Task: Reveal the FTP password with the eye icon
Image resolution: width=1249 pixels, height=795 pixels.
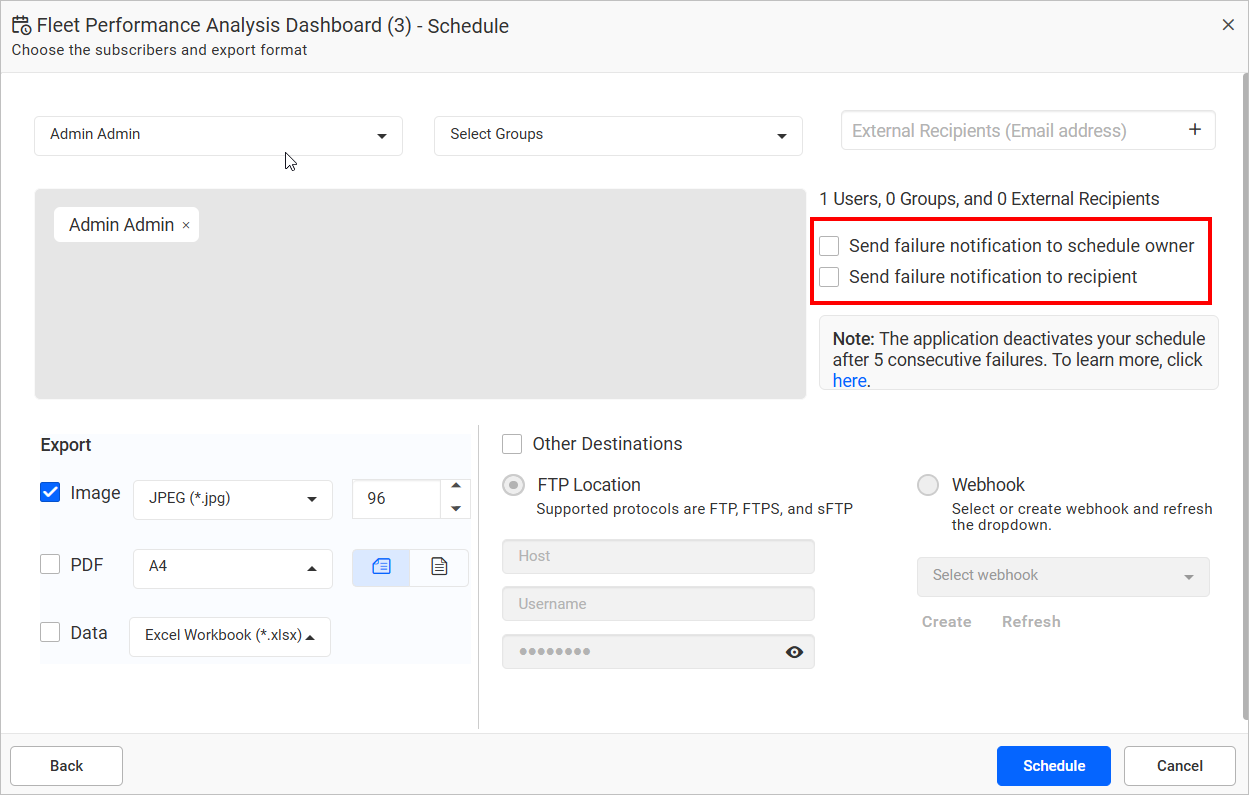Action: tap(794, 651)
